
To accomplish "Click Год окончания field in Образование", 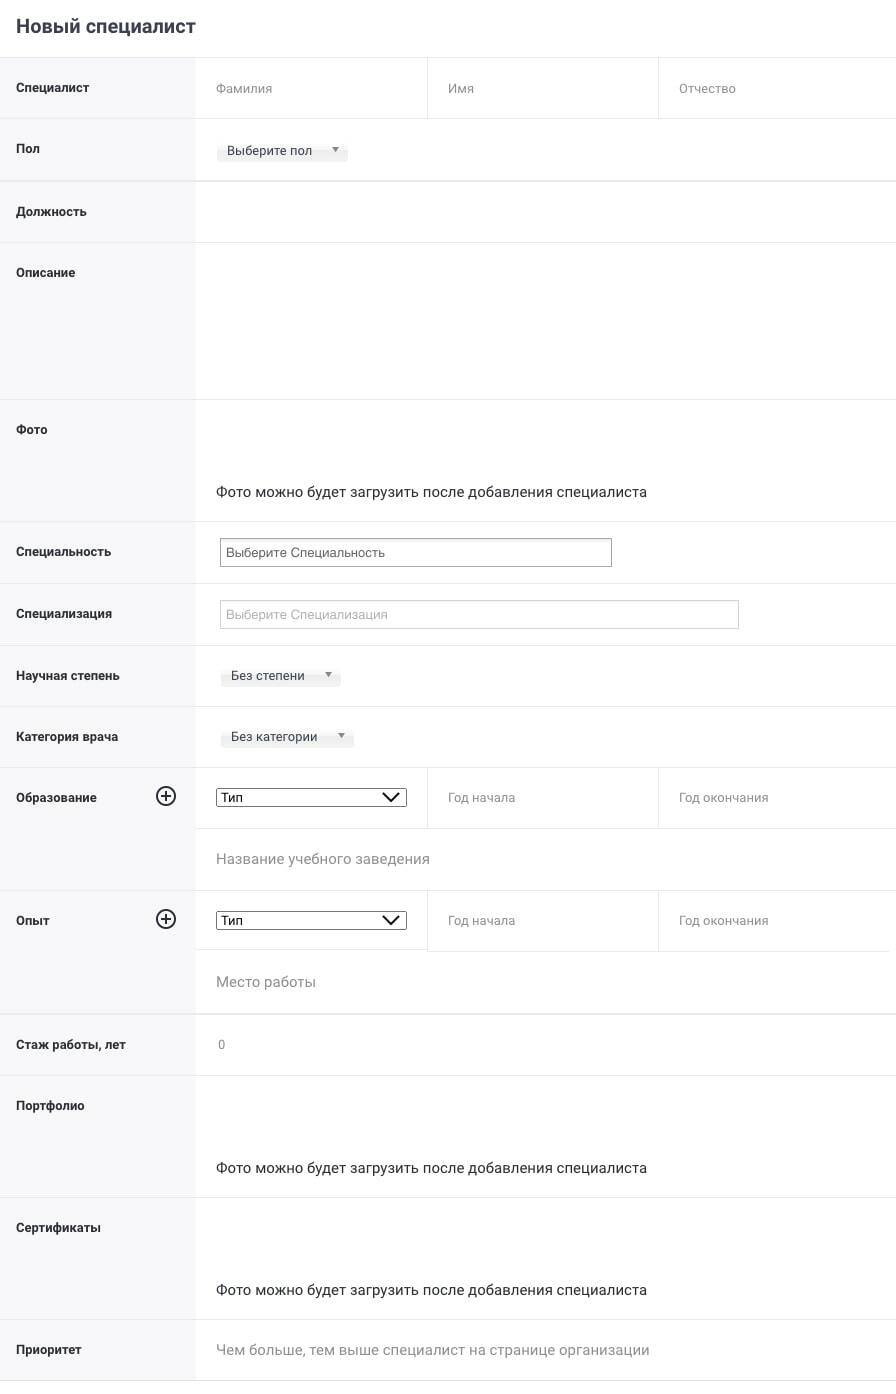I will [775, 798].
